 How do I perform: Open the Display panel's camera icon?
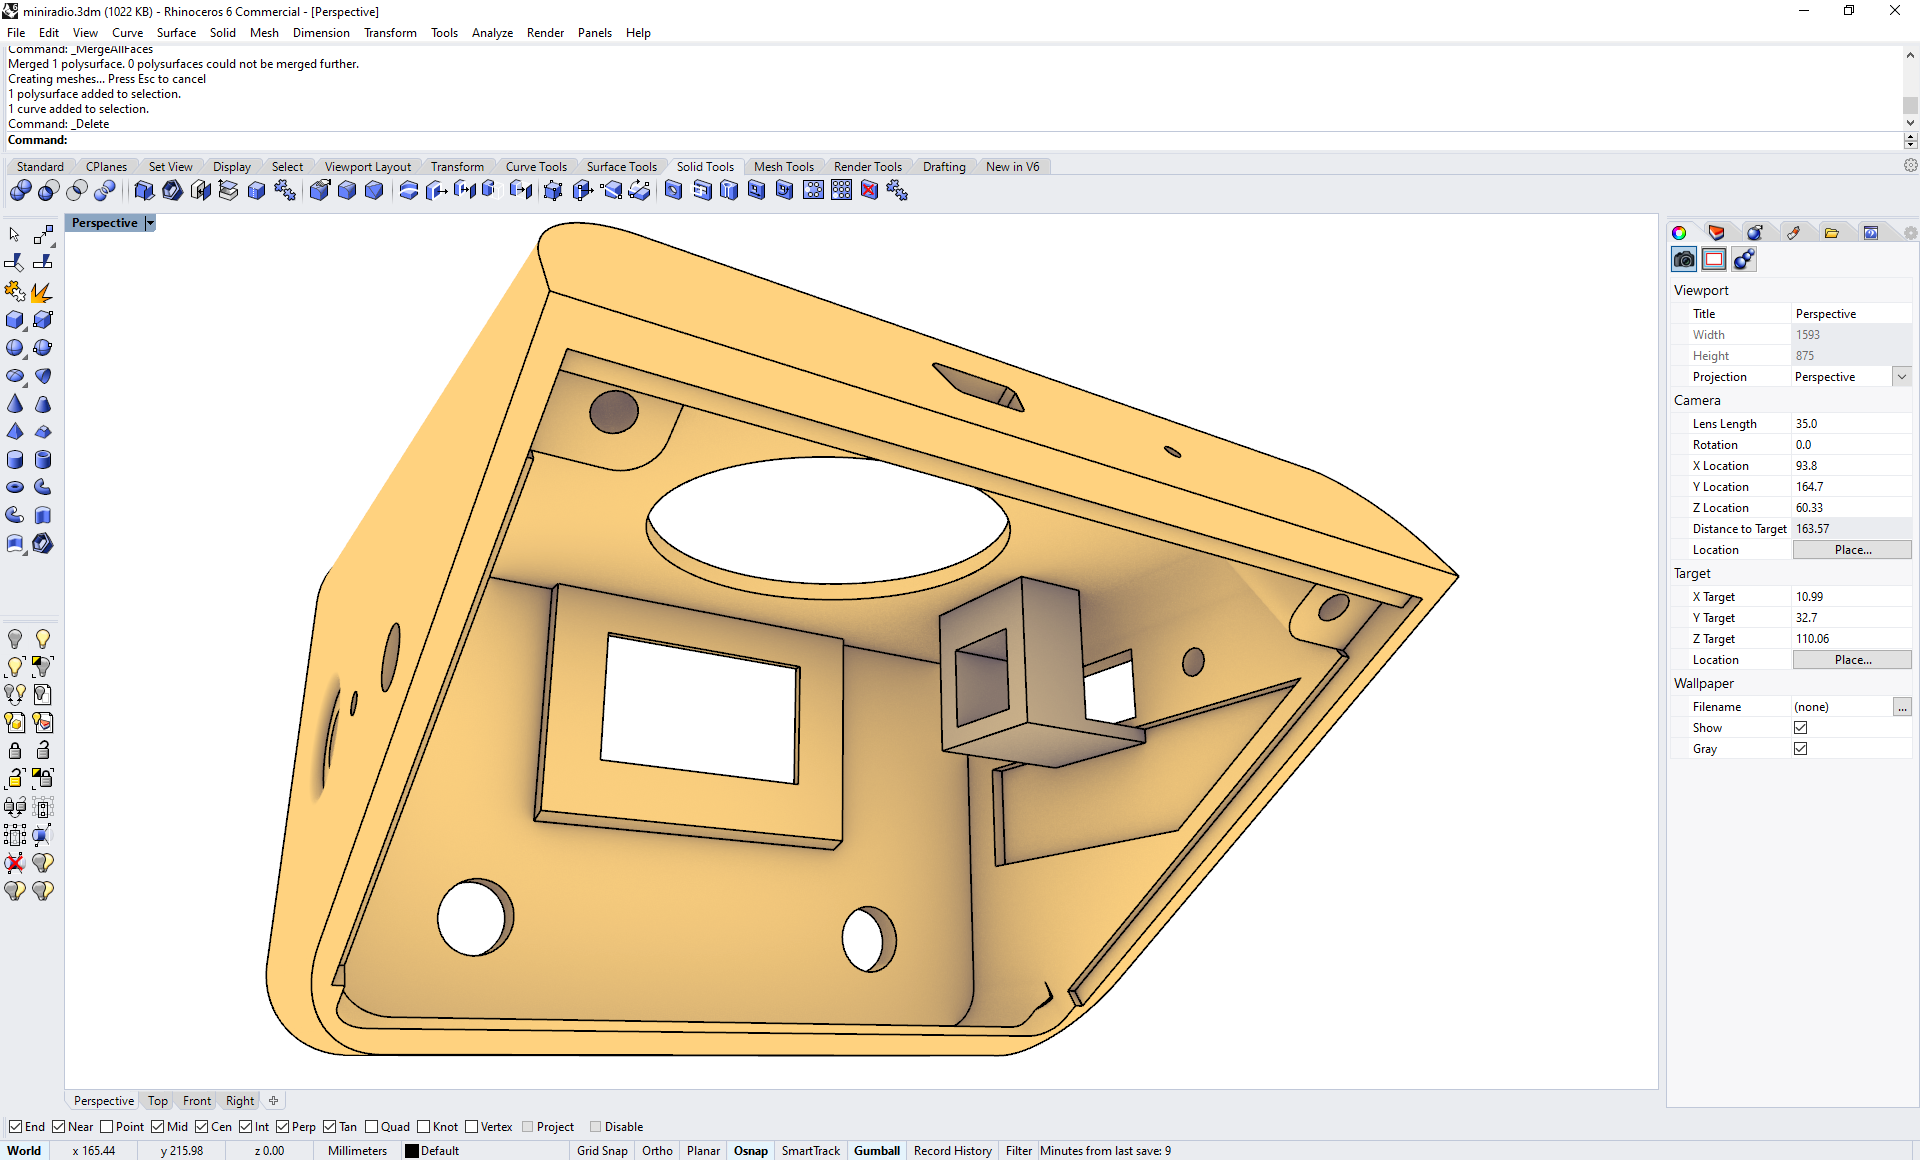1684,259
